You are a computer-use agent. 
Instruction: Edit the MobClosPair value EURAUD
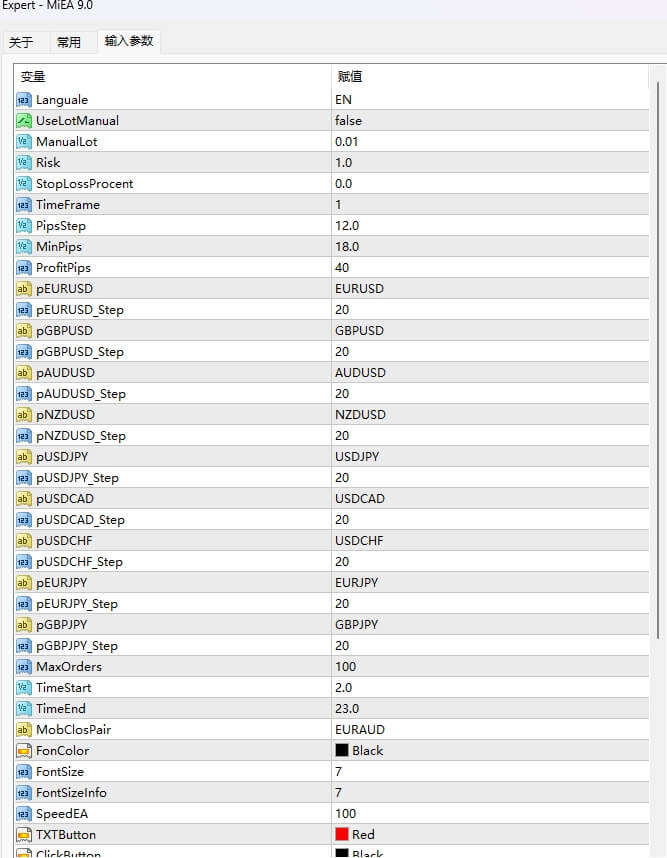[490, 730]
